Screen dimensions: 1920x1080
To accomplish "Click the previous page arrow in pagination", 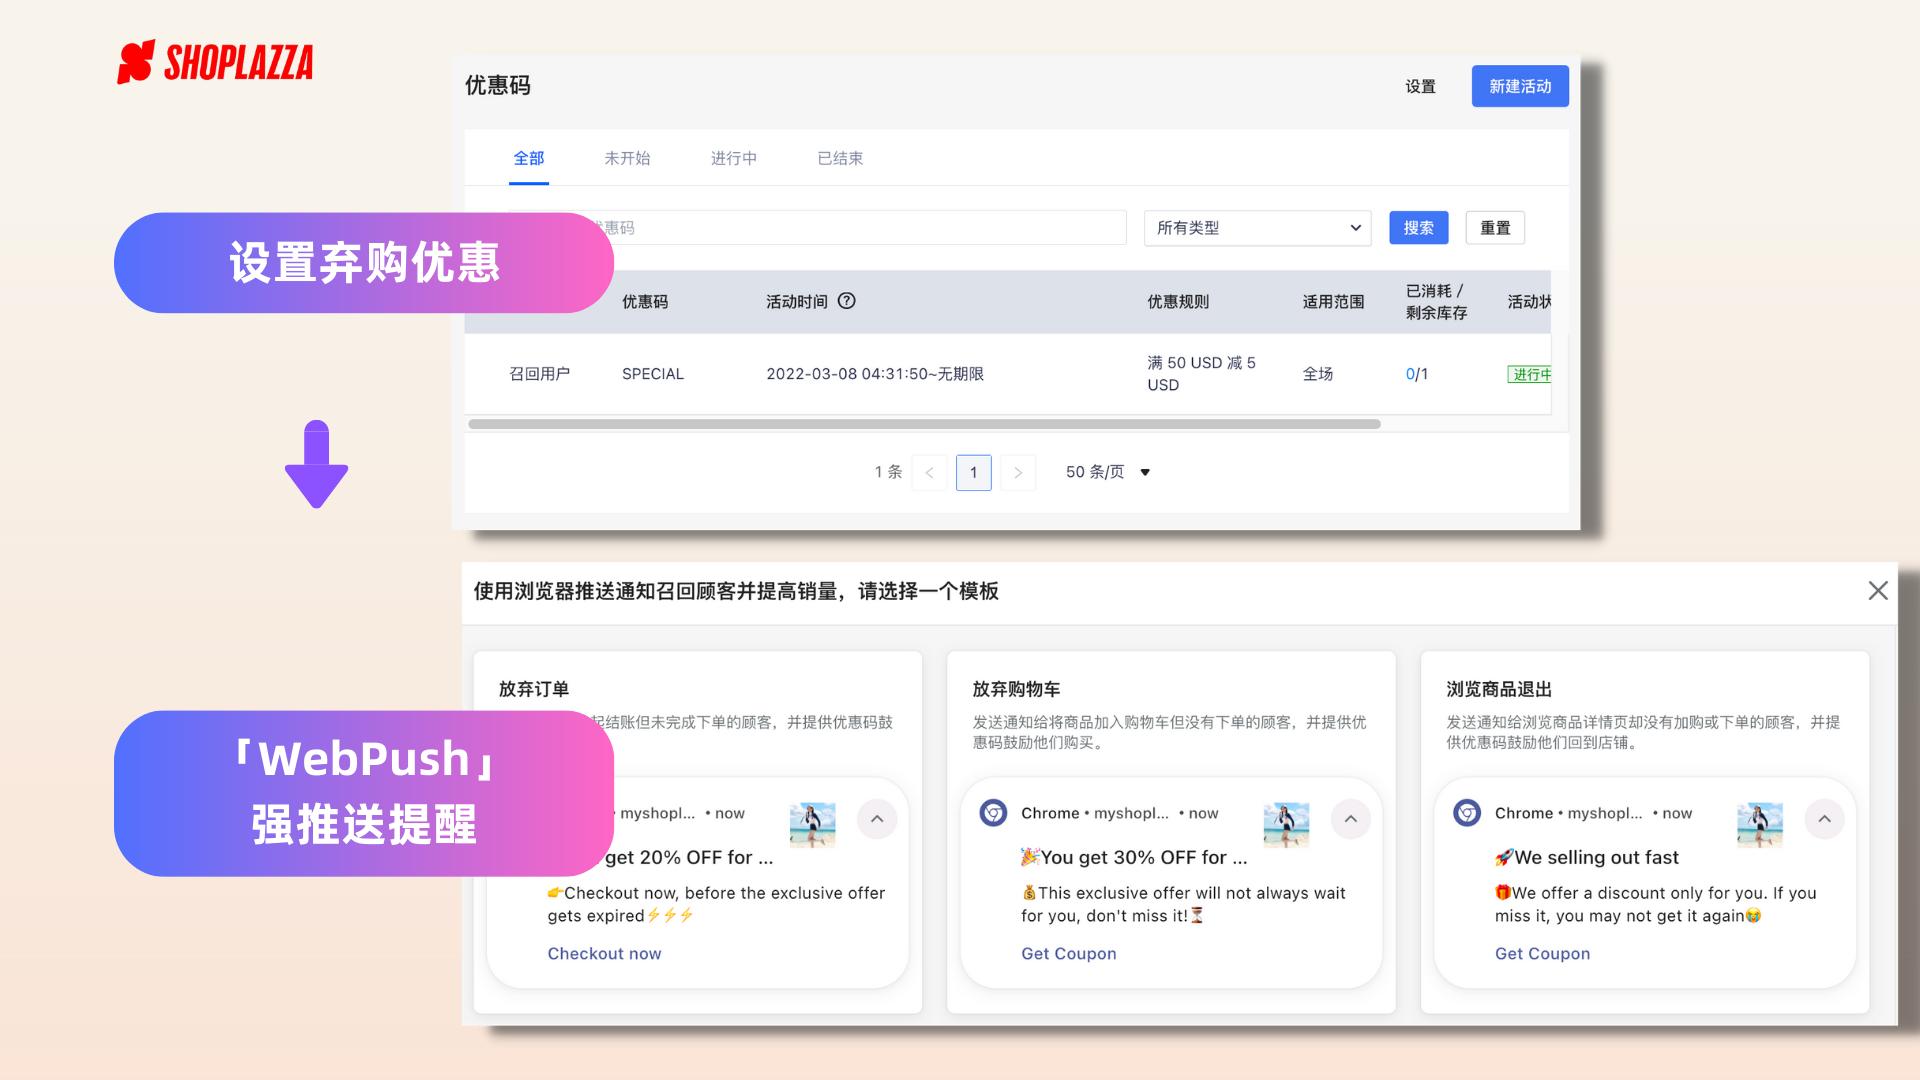I will click(x=929, y=472).
